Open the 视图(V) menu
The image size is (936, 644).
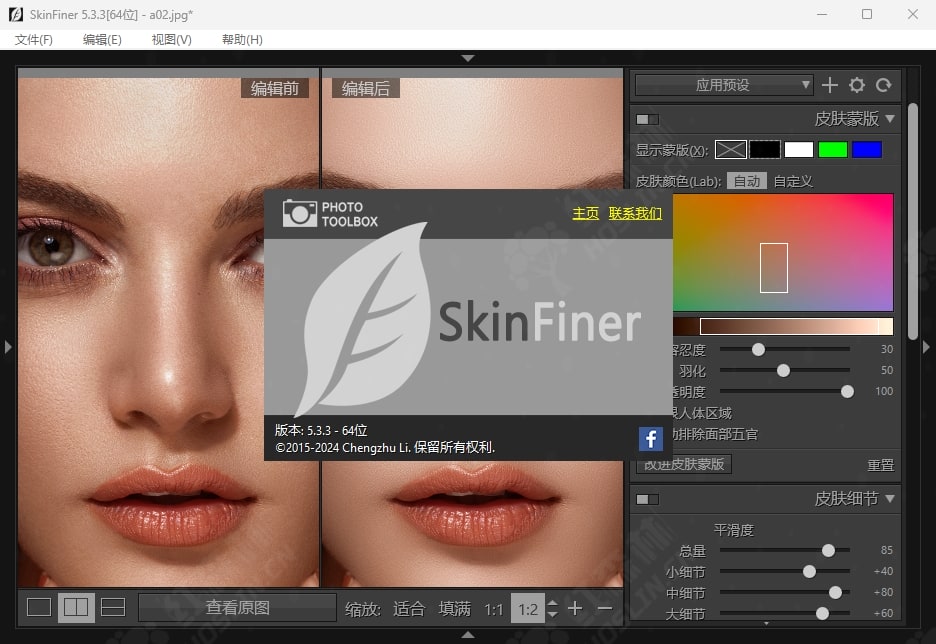pos(172,39)
